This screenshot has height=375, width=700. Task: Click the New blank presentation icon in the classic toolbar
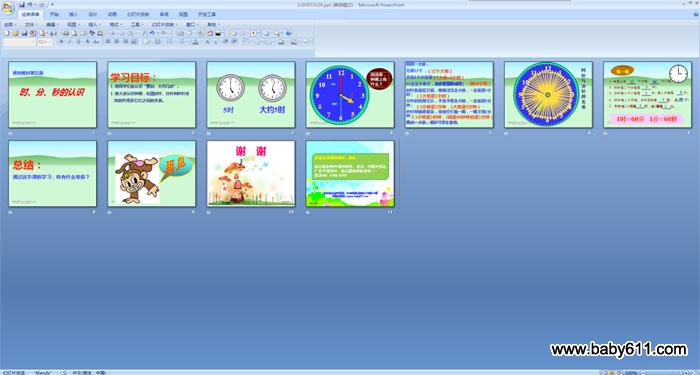click(x=7, y=33)
